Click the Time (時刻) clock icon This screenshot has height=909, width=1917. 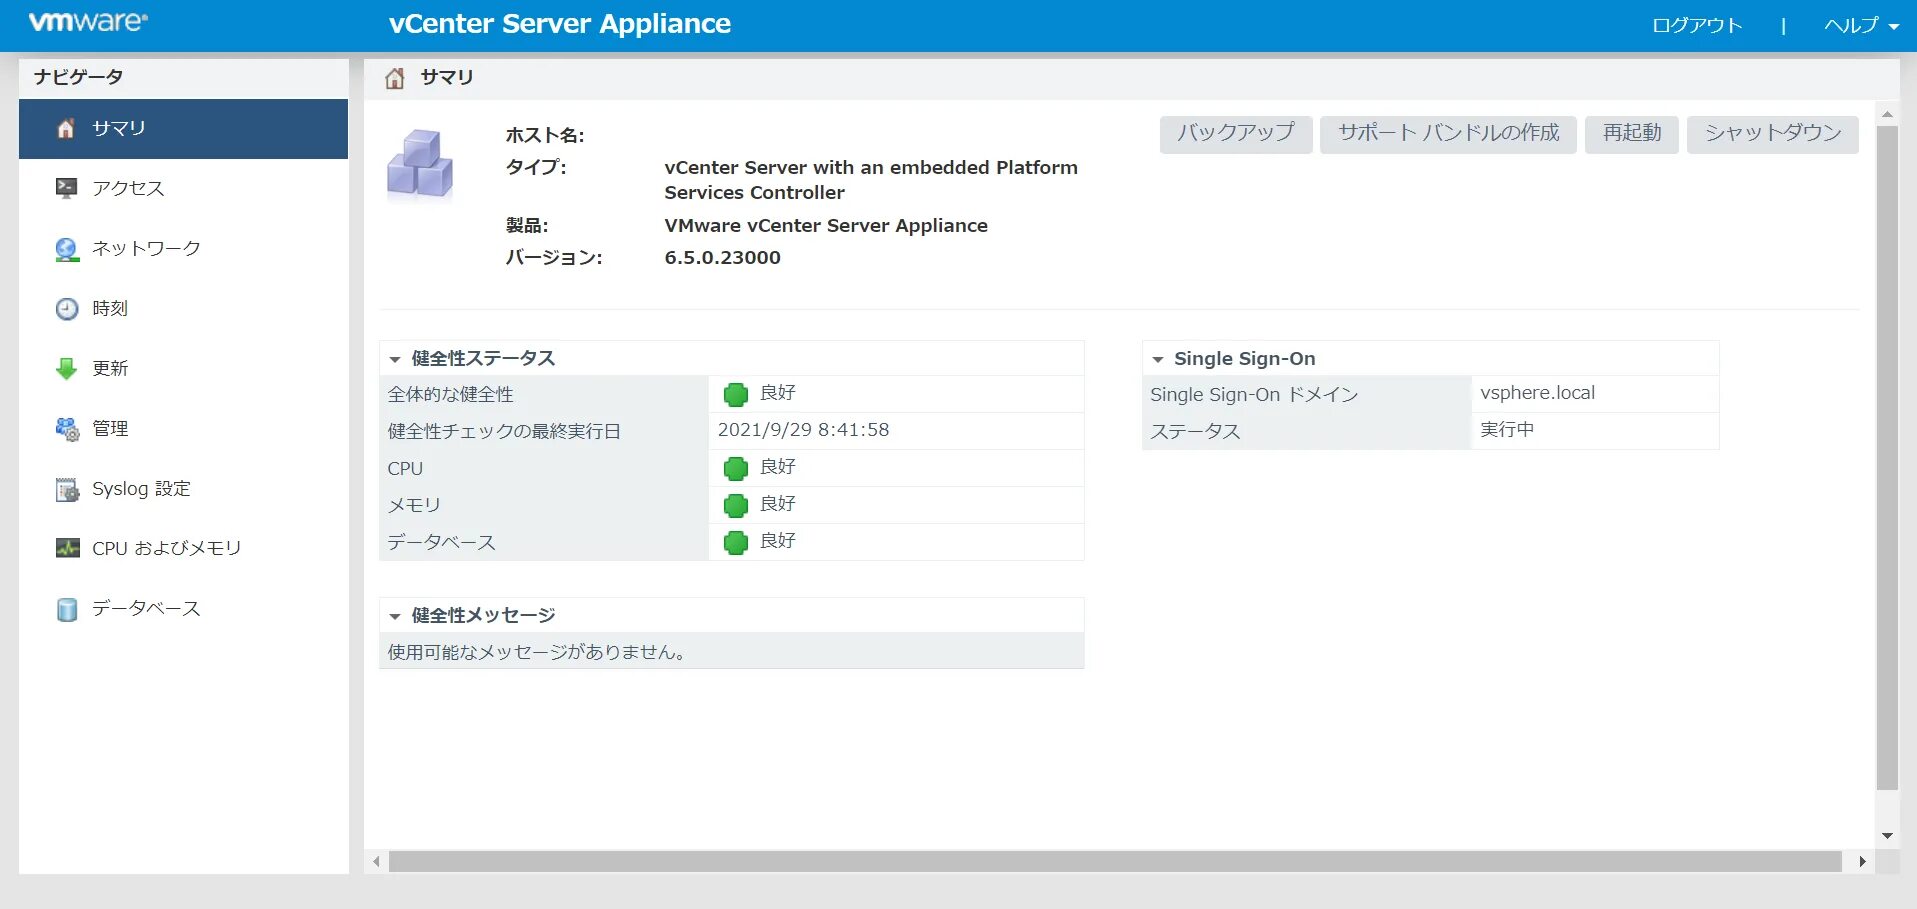tap(66, 309)
